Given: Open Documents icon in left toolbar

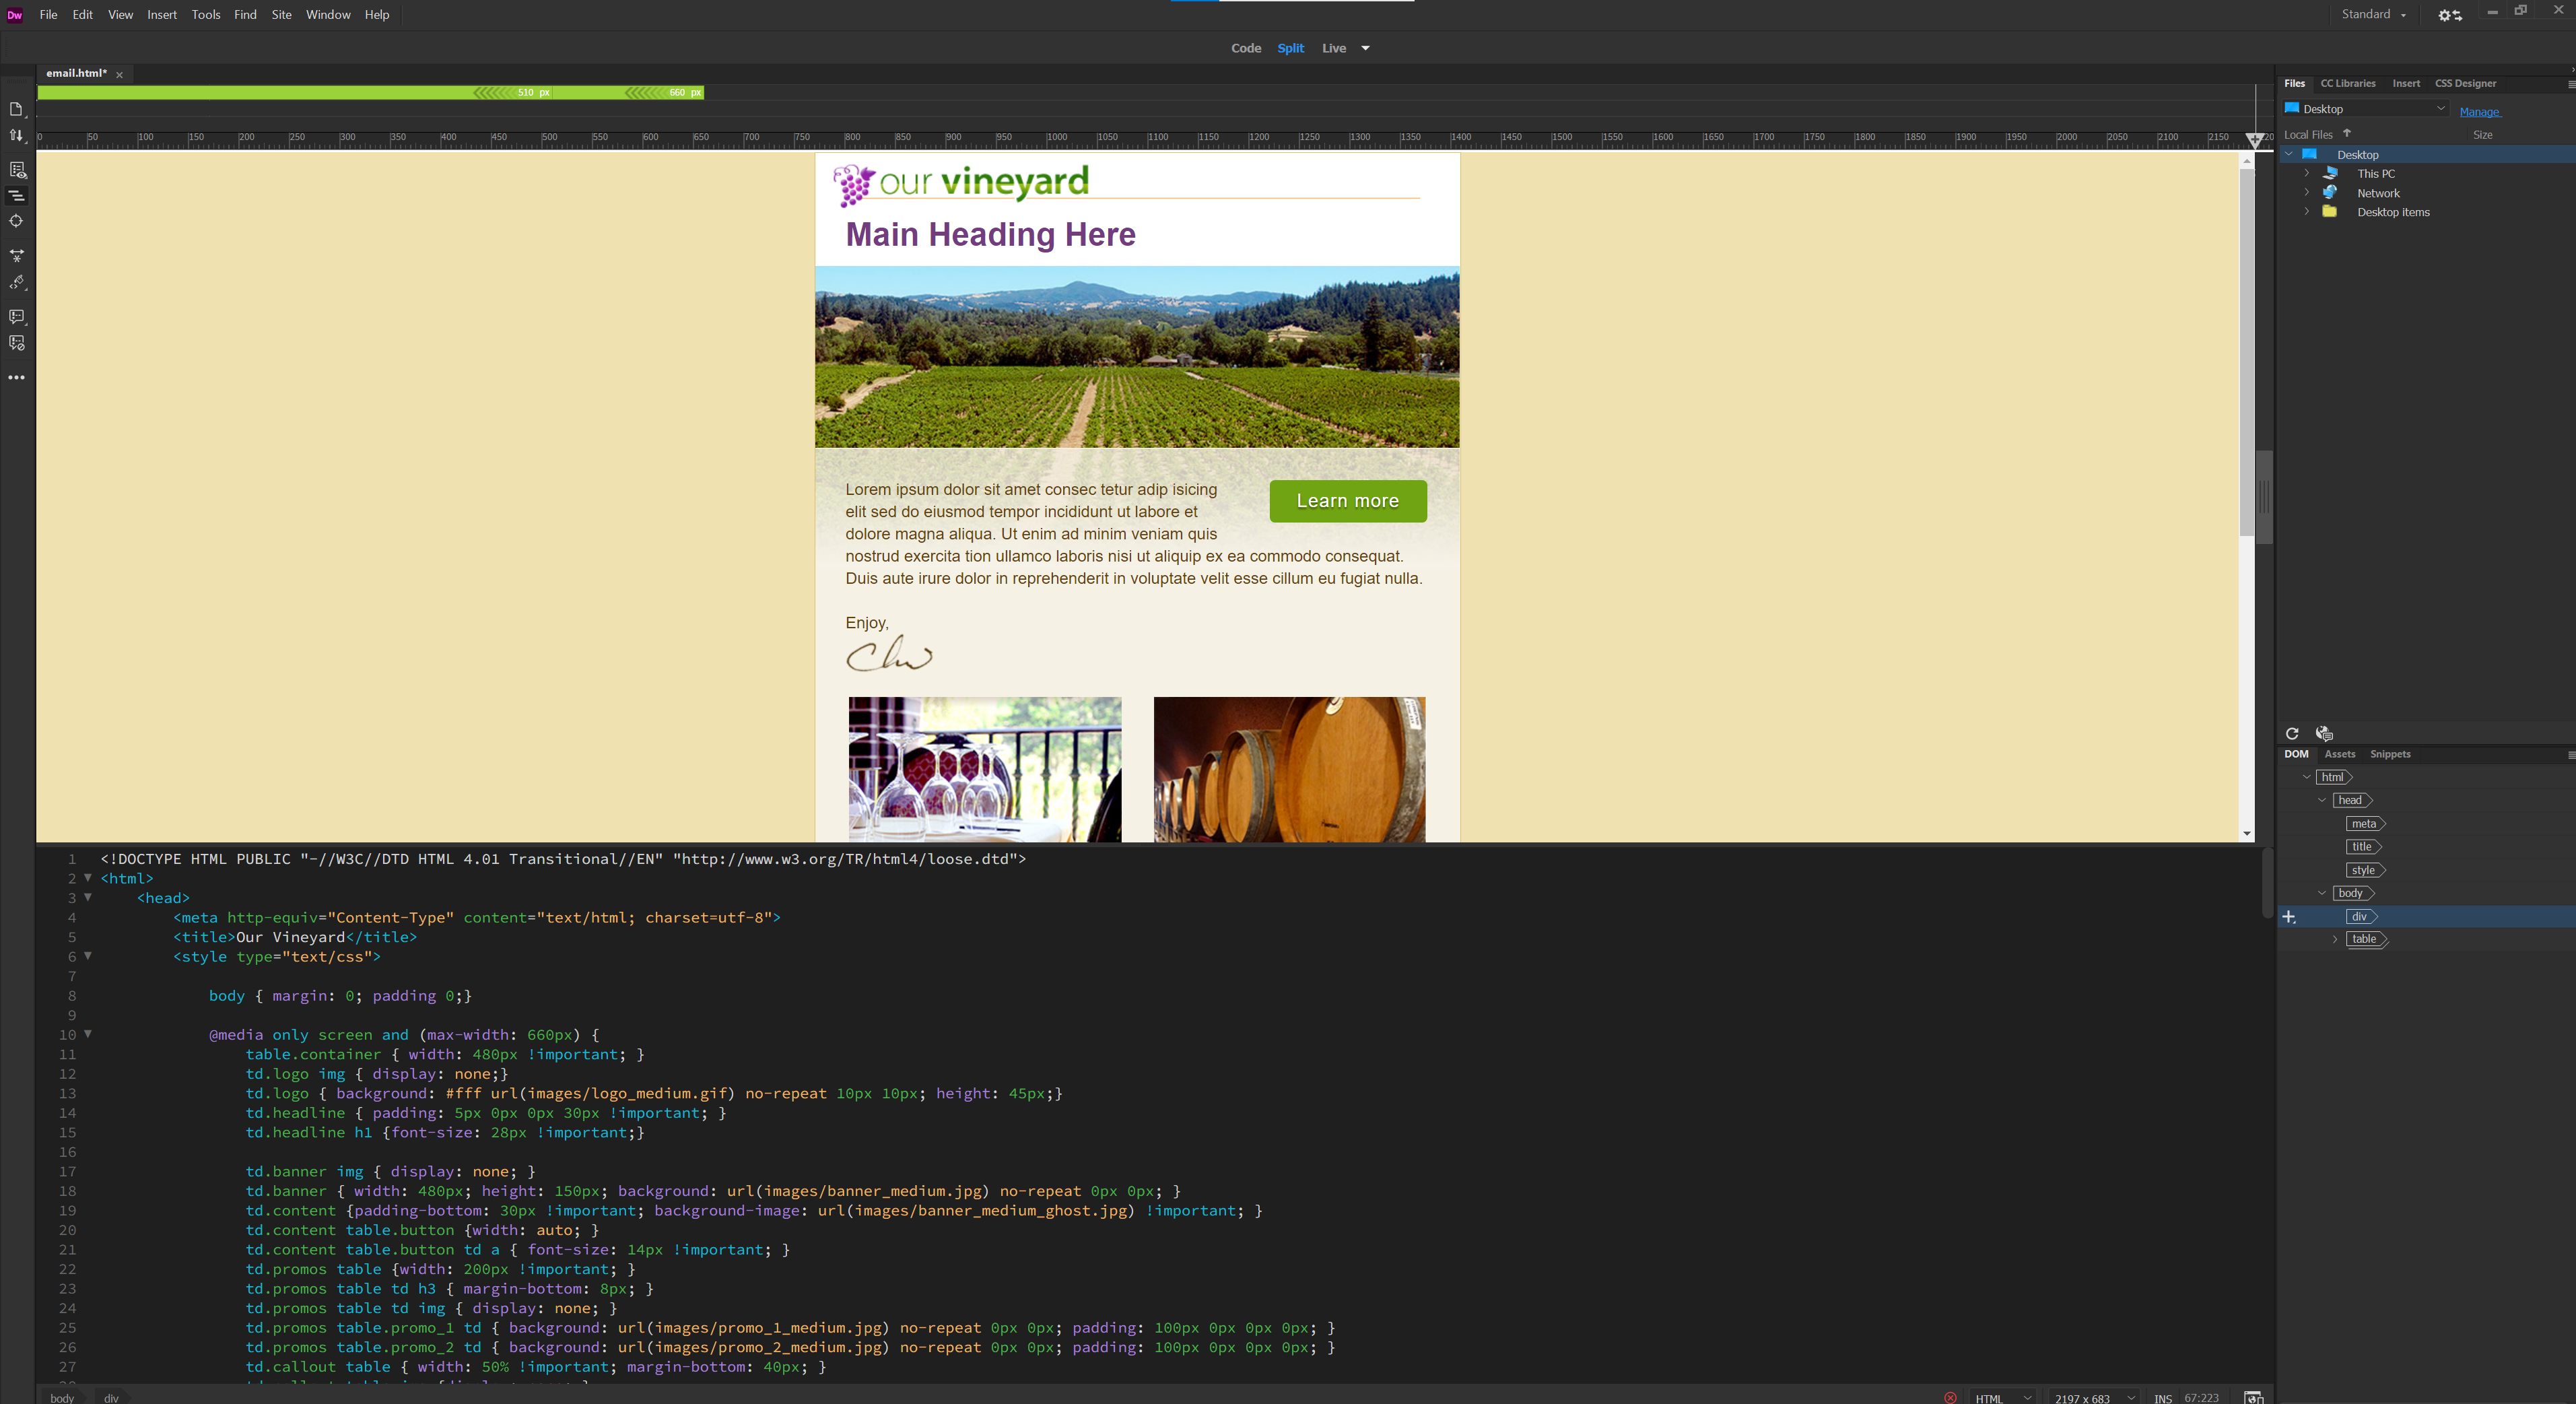Looking at the screenshot, I should pyautogui.click(x=16, y=109).
